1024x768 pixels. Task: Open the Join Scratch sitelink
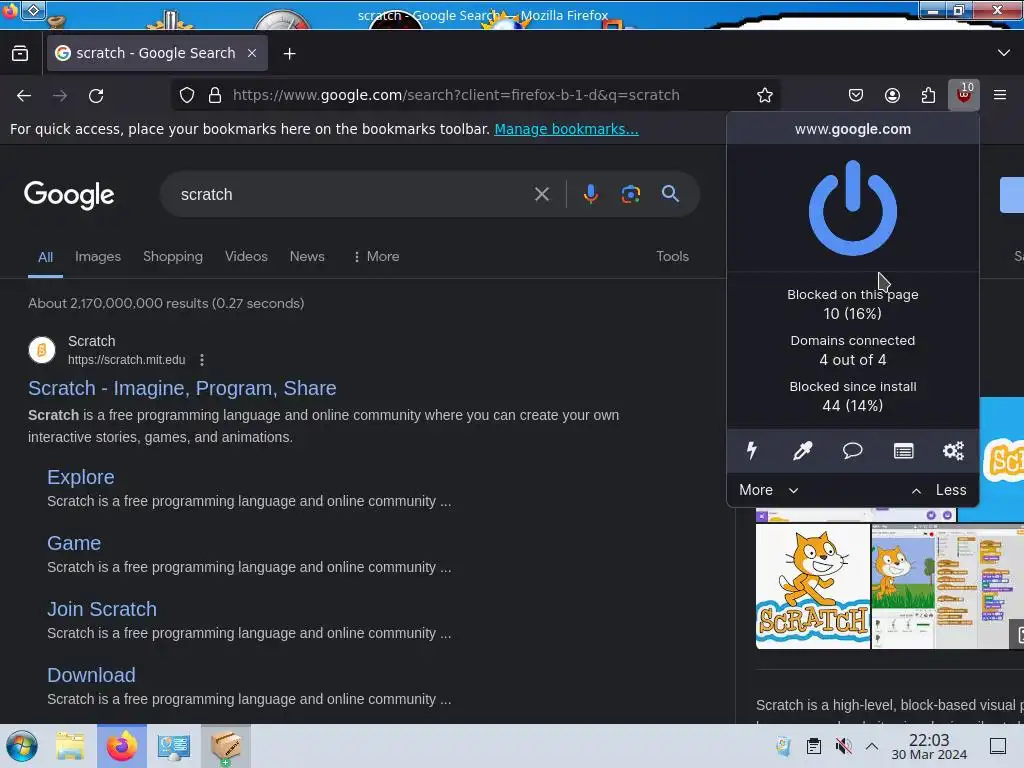point(102,609)
